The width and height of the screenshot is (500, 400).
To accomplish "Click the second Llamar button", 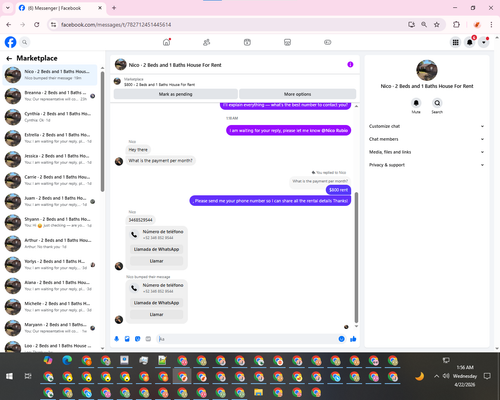I will tap(156, 314).
